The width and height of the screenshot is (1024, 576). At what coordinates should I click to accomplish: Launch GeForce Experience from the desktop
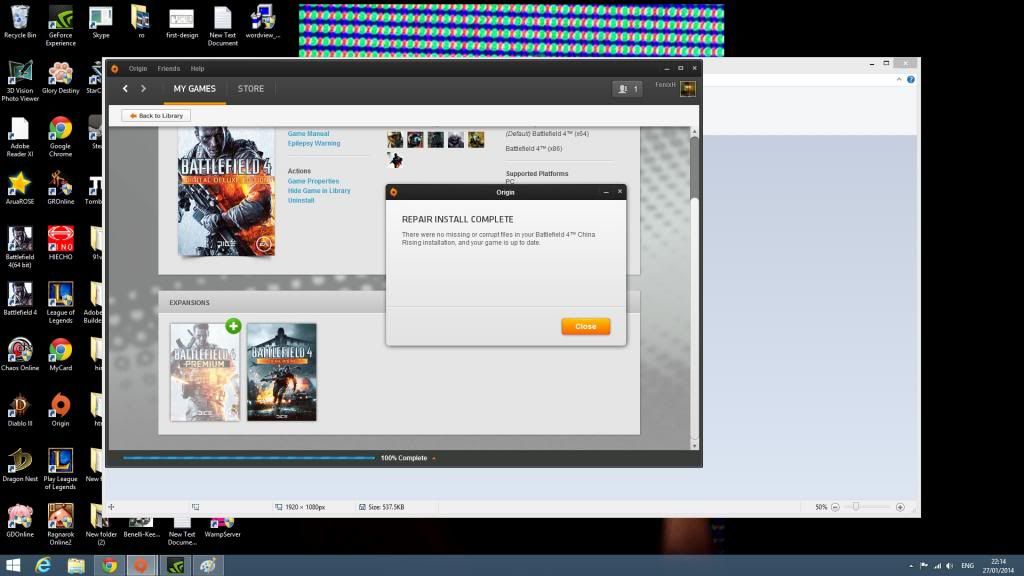click(60, 26)
